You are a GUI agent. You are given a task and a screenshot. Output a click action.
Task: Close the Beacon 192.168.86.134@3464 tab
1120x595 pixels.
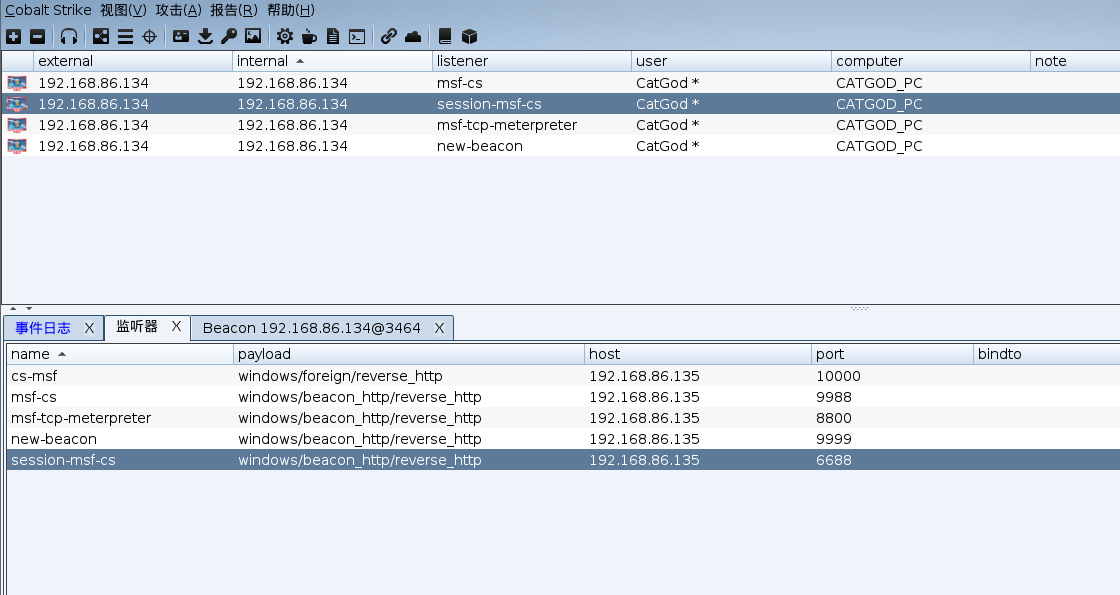[439, 328]
